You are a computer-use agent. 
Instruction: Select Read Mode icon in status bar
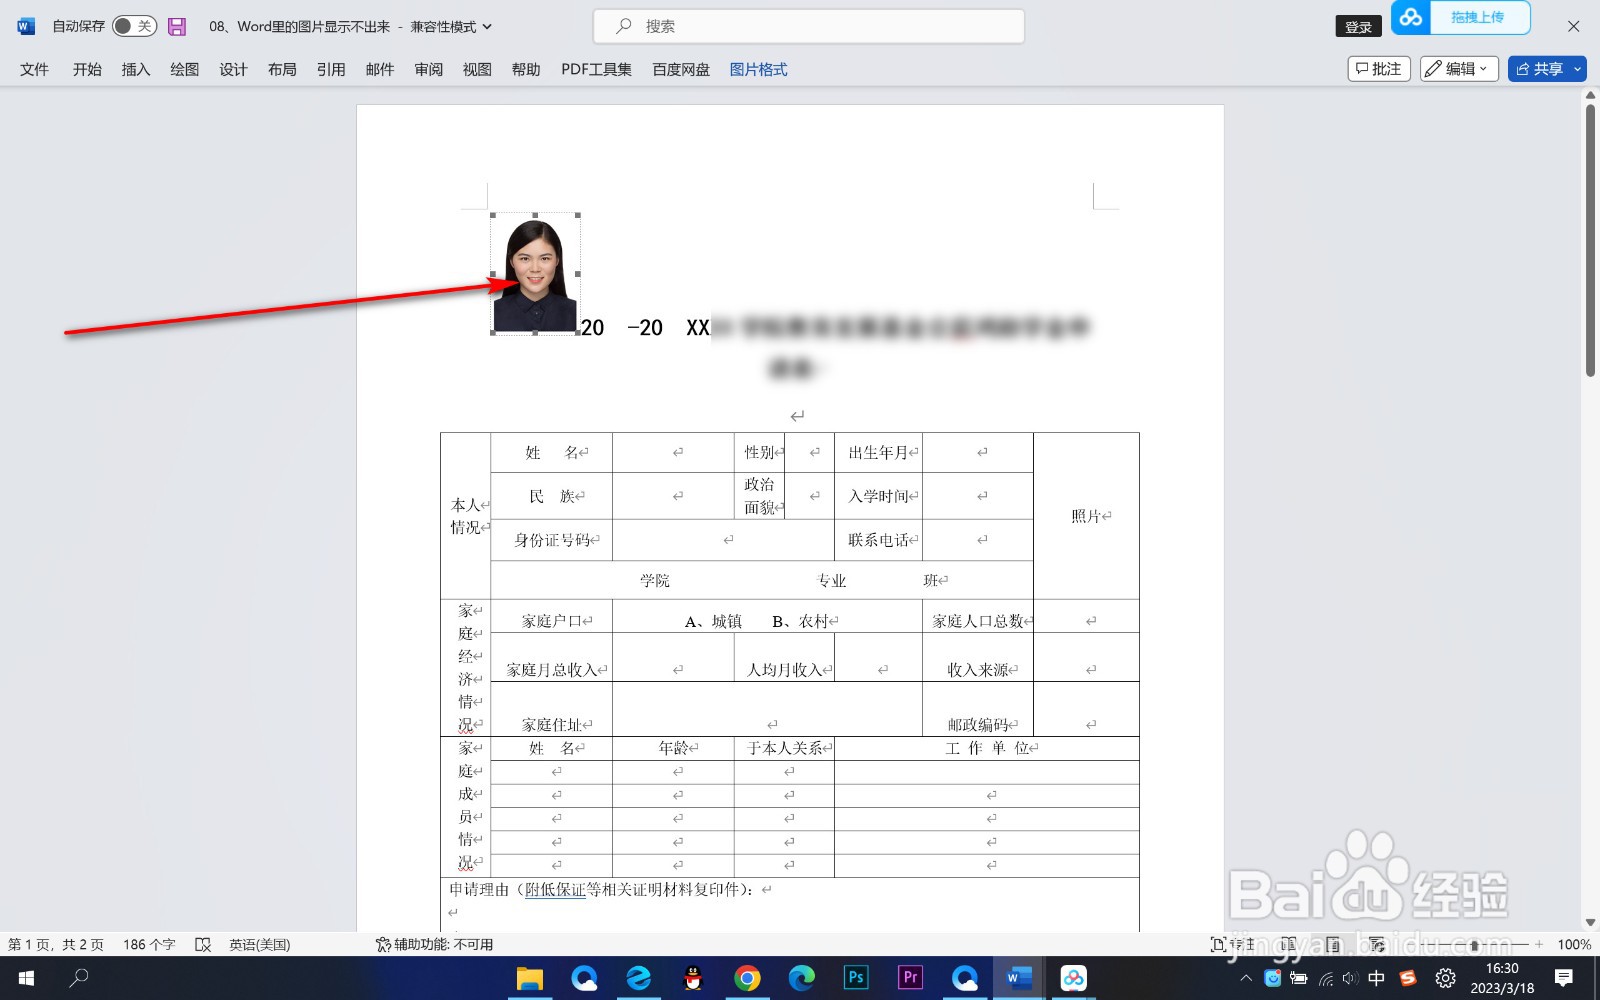tap(1288, 943)
